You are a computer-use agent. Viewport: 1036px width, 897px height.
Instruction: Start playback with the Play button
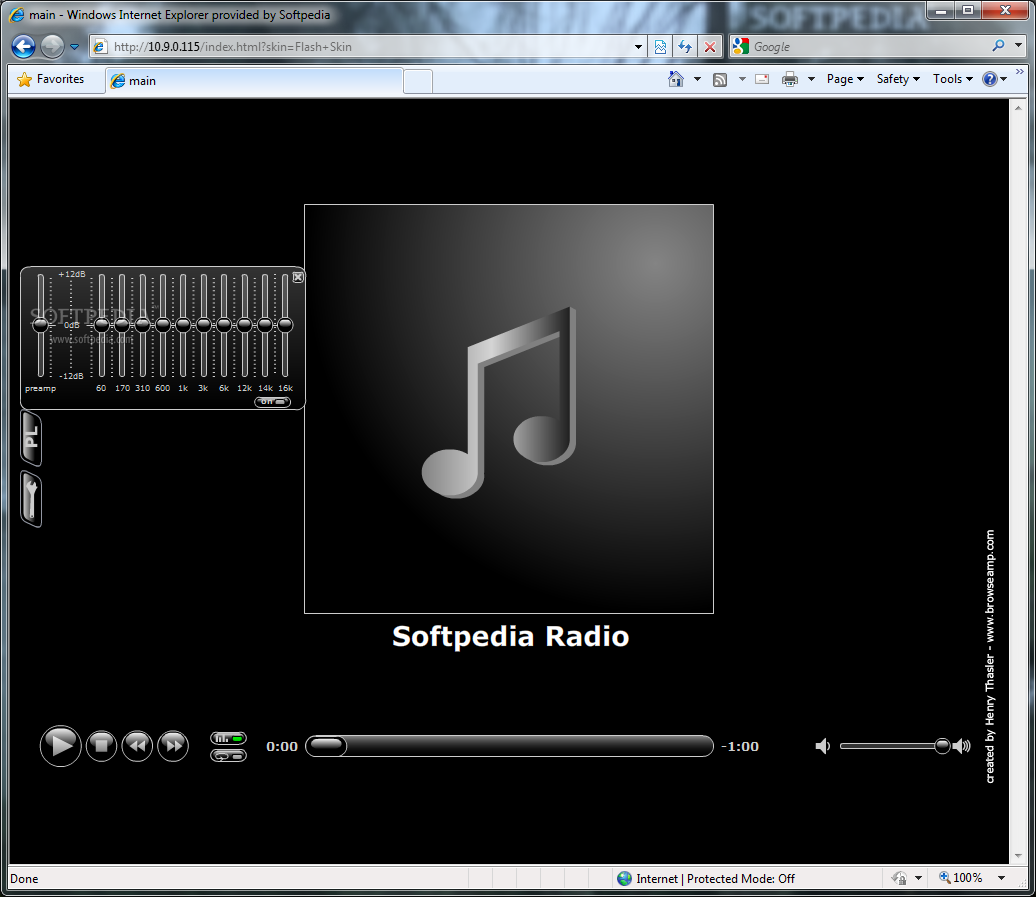[x=61, y=746]
